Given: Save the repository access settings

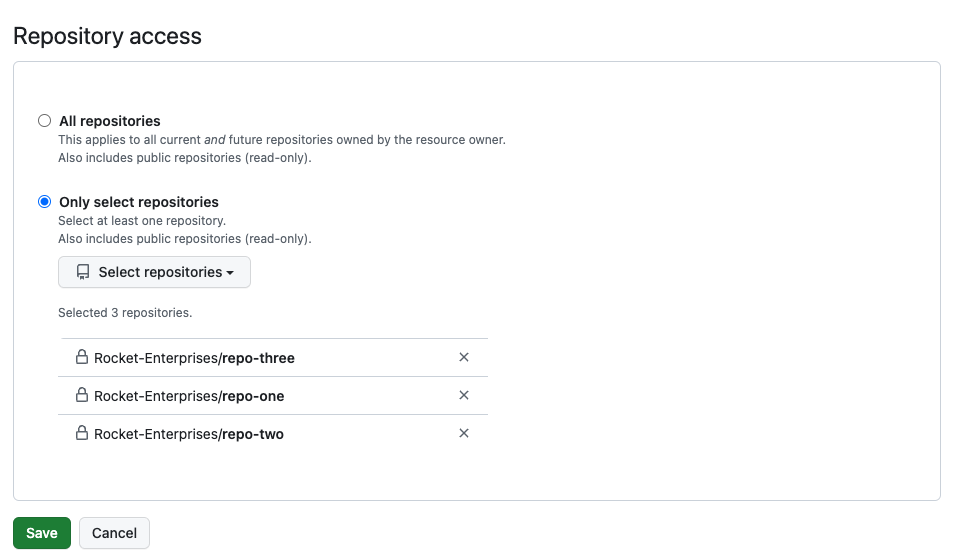Looking at the screenshot, I should pos(42,533).
